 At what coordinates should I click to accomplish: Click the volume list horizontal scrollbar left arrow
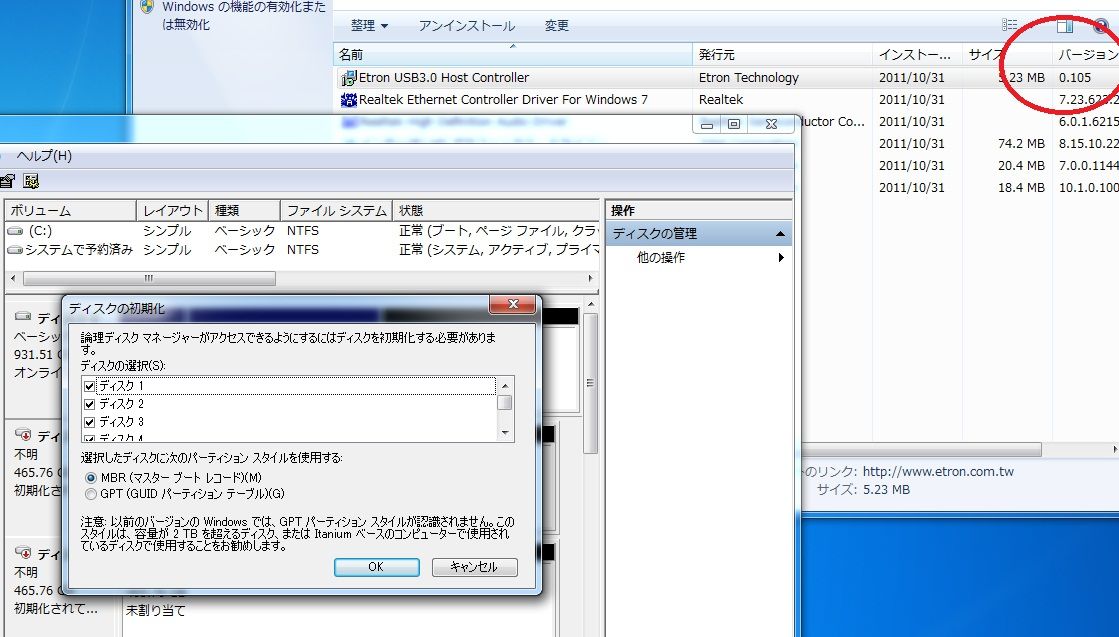tap(14, 278)
